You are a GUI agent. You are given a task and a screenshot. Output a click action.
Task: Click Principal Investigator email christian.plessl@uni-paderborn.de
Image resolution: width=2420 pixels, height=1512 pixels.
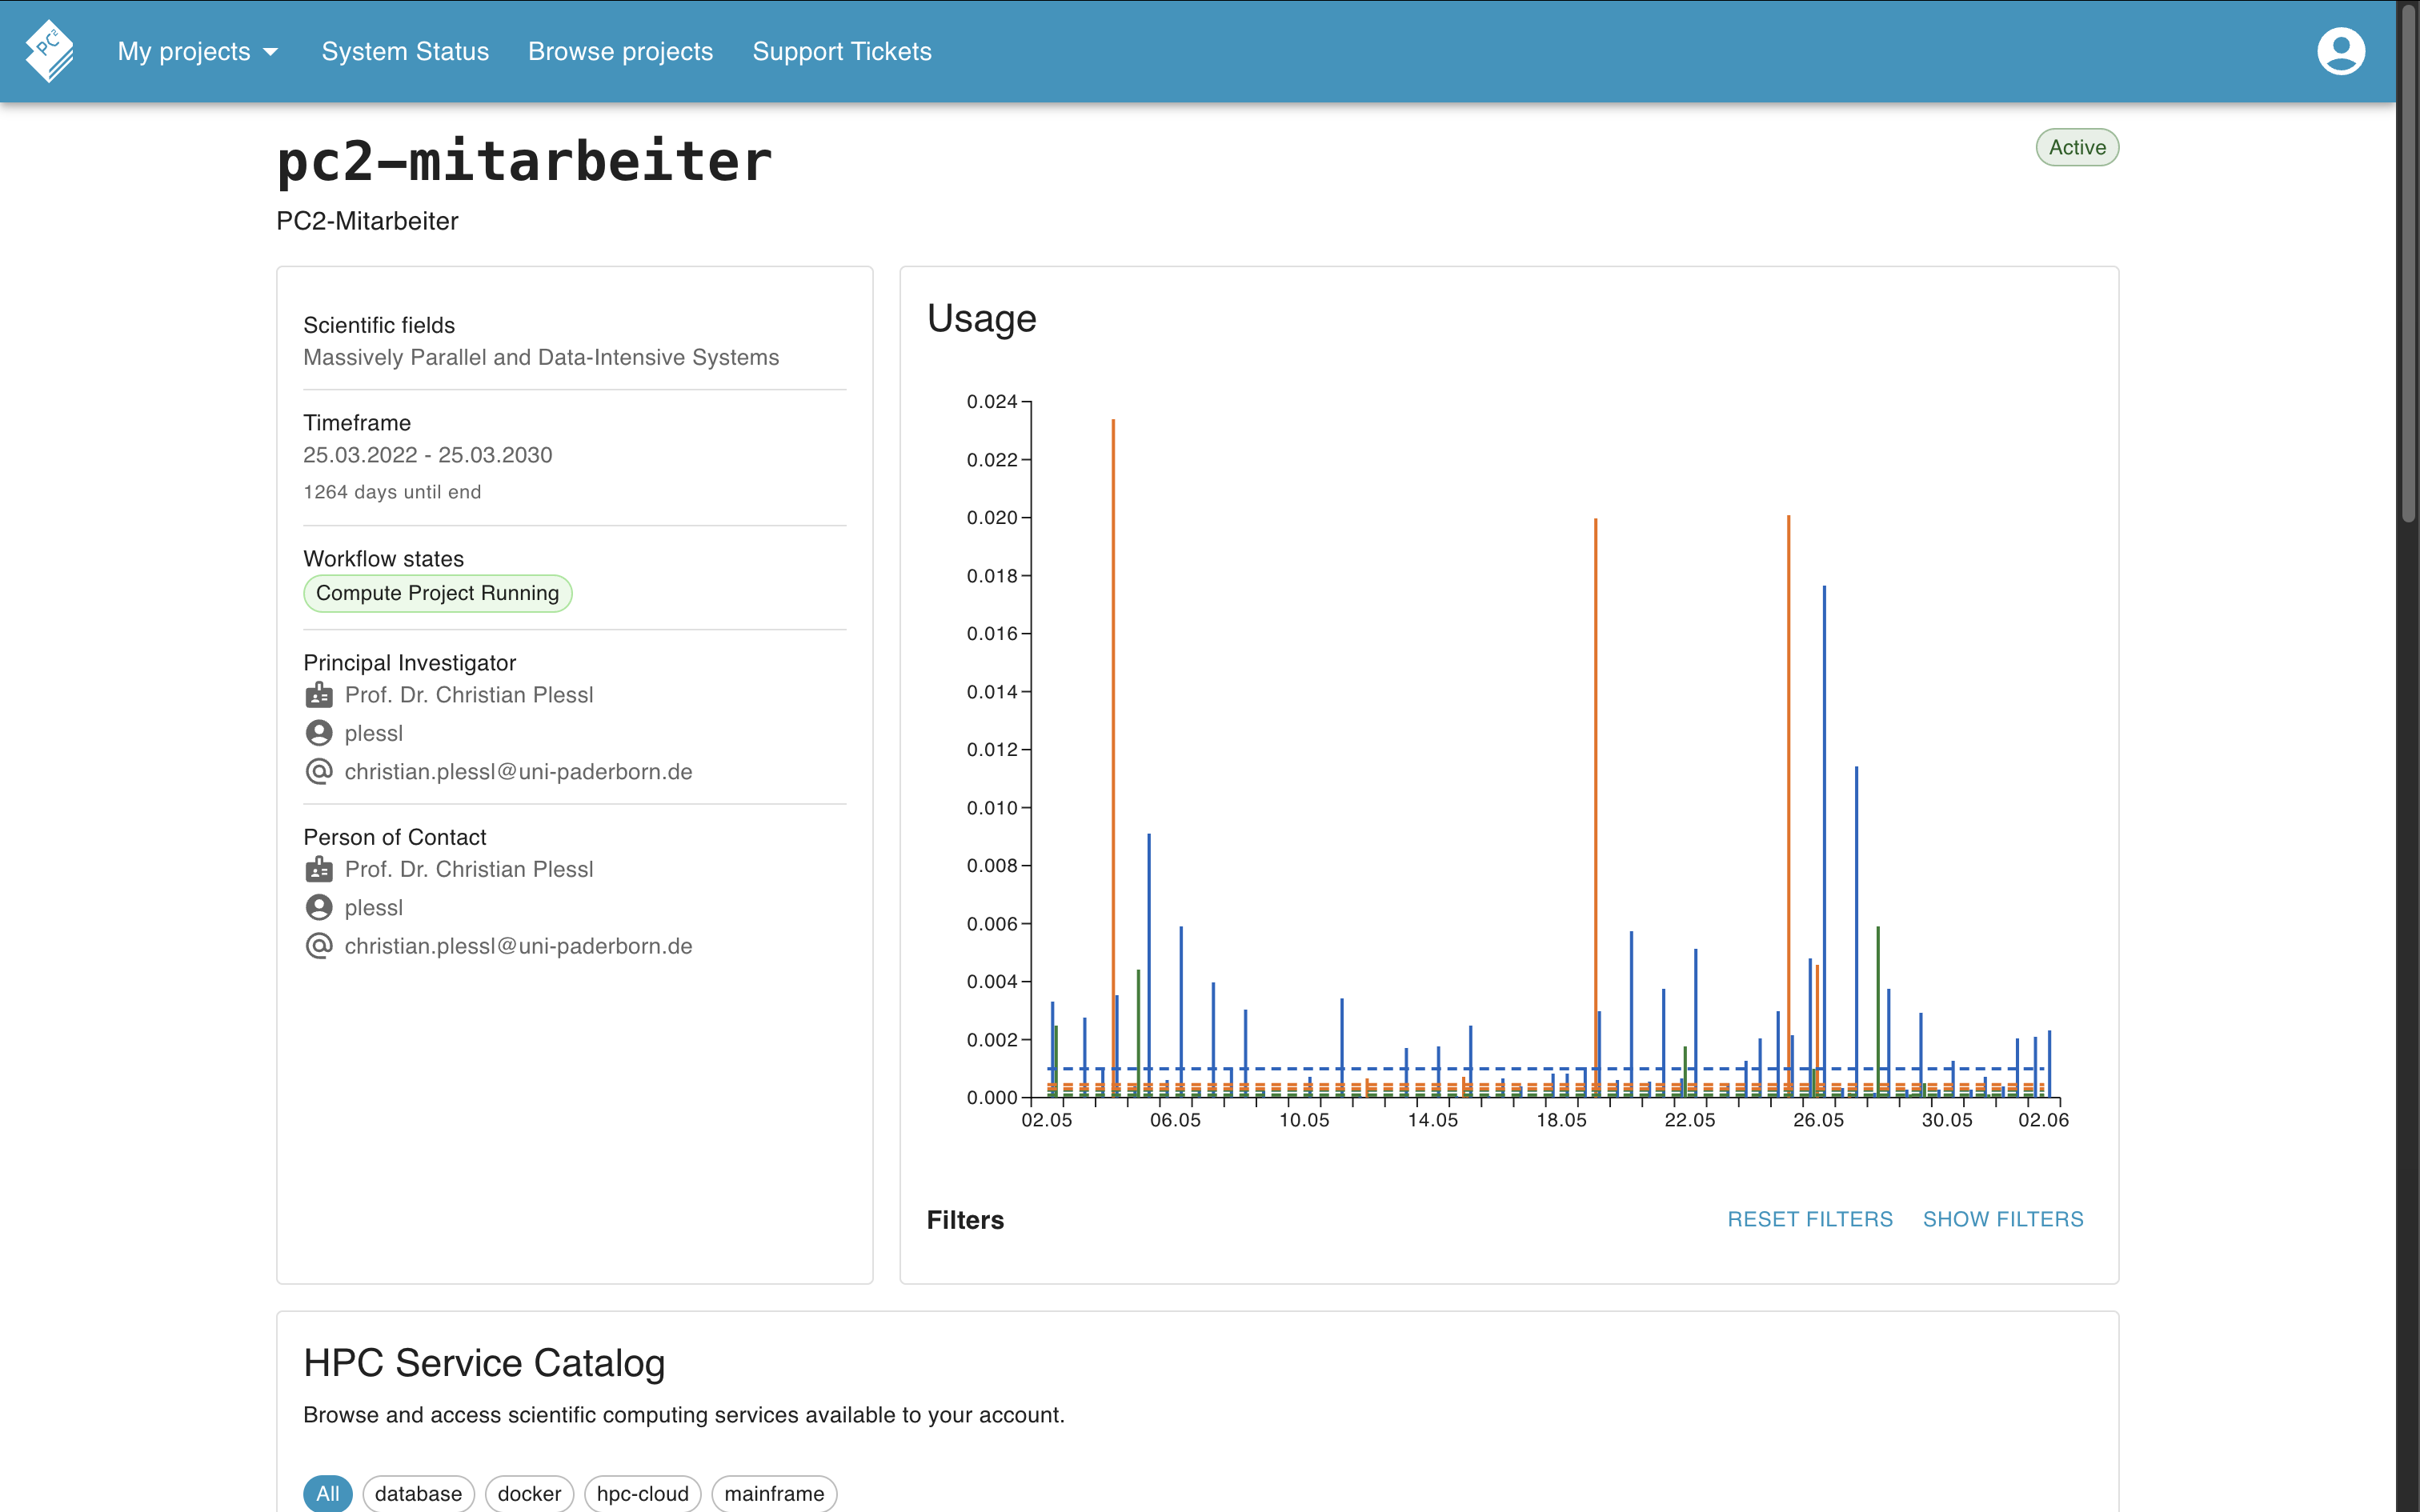pyautogui.click(x=518, y=772)
